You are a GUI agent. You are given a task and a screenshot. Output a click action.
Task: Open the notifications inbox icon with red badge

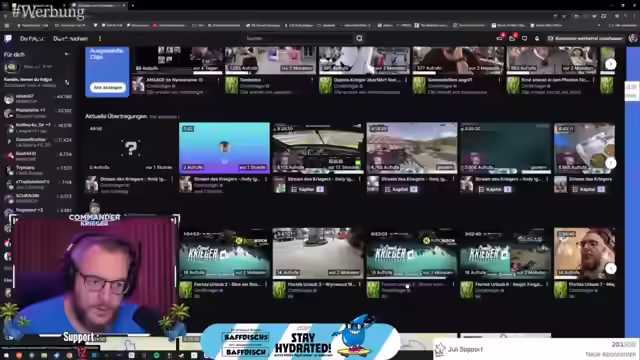(x=512, y=38)
